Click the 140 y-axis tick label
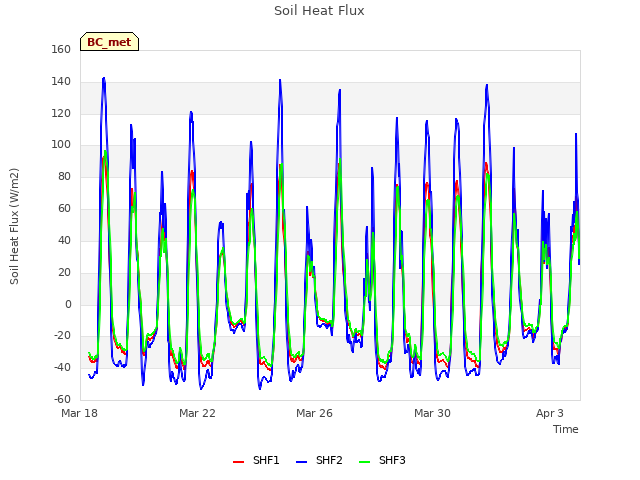The image size is (640, 480). point(61,82)
